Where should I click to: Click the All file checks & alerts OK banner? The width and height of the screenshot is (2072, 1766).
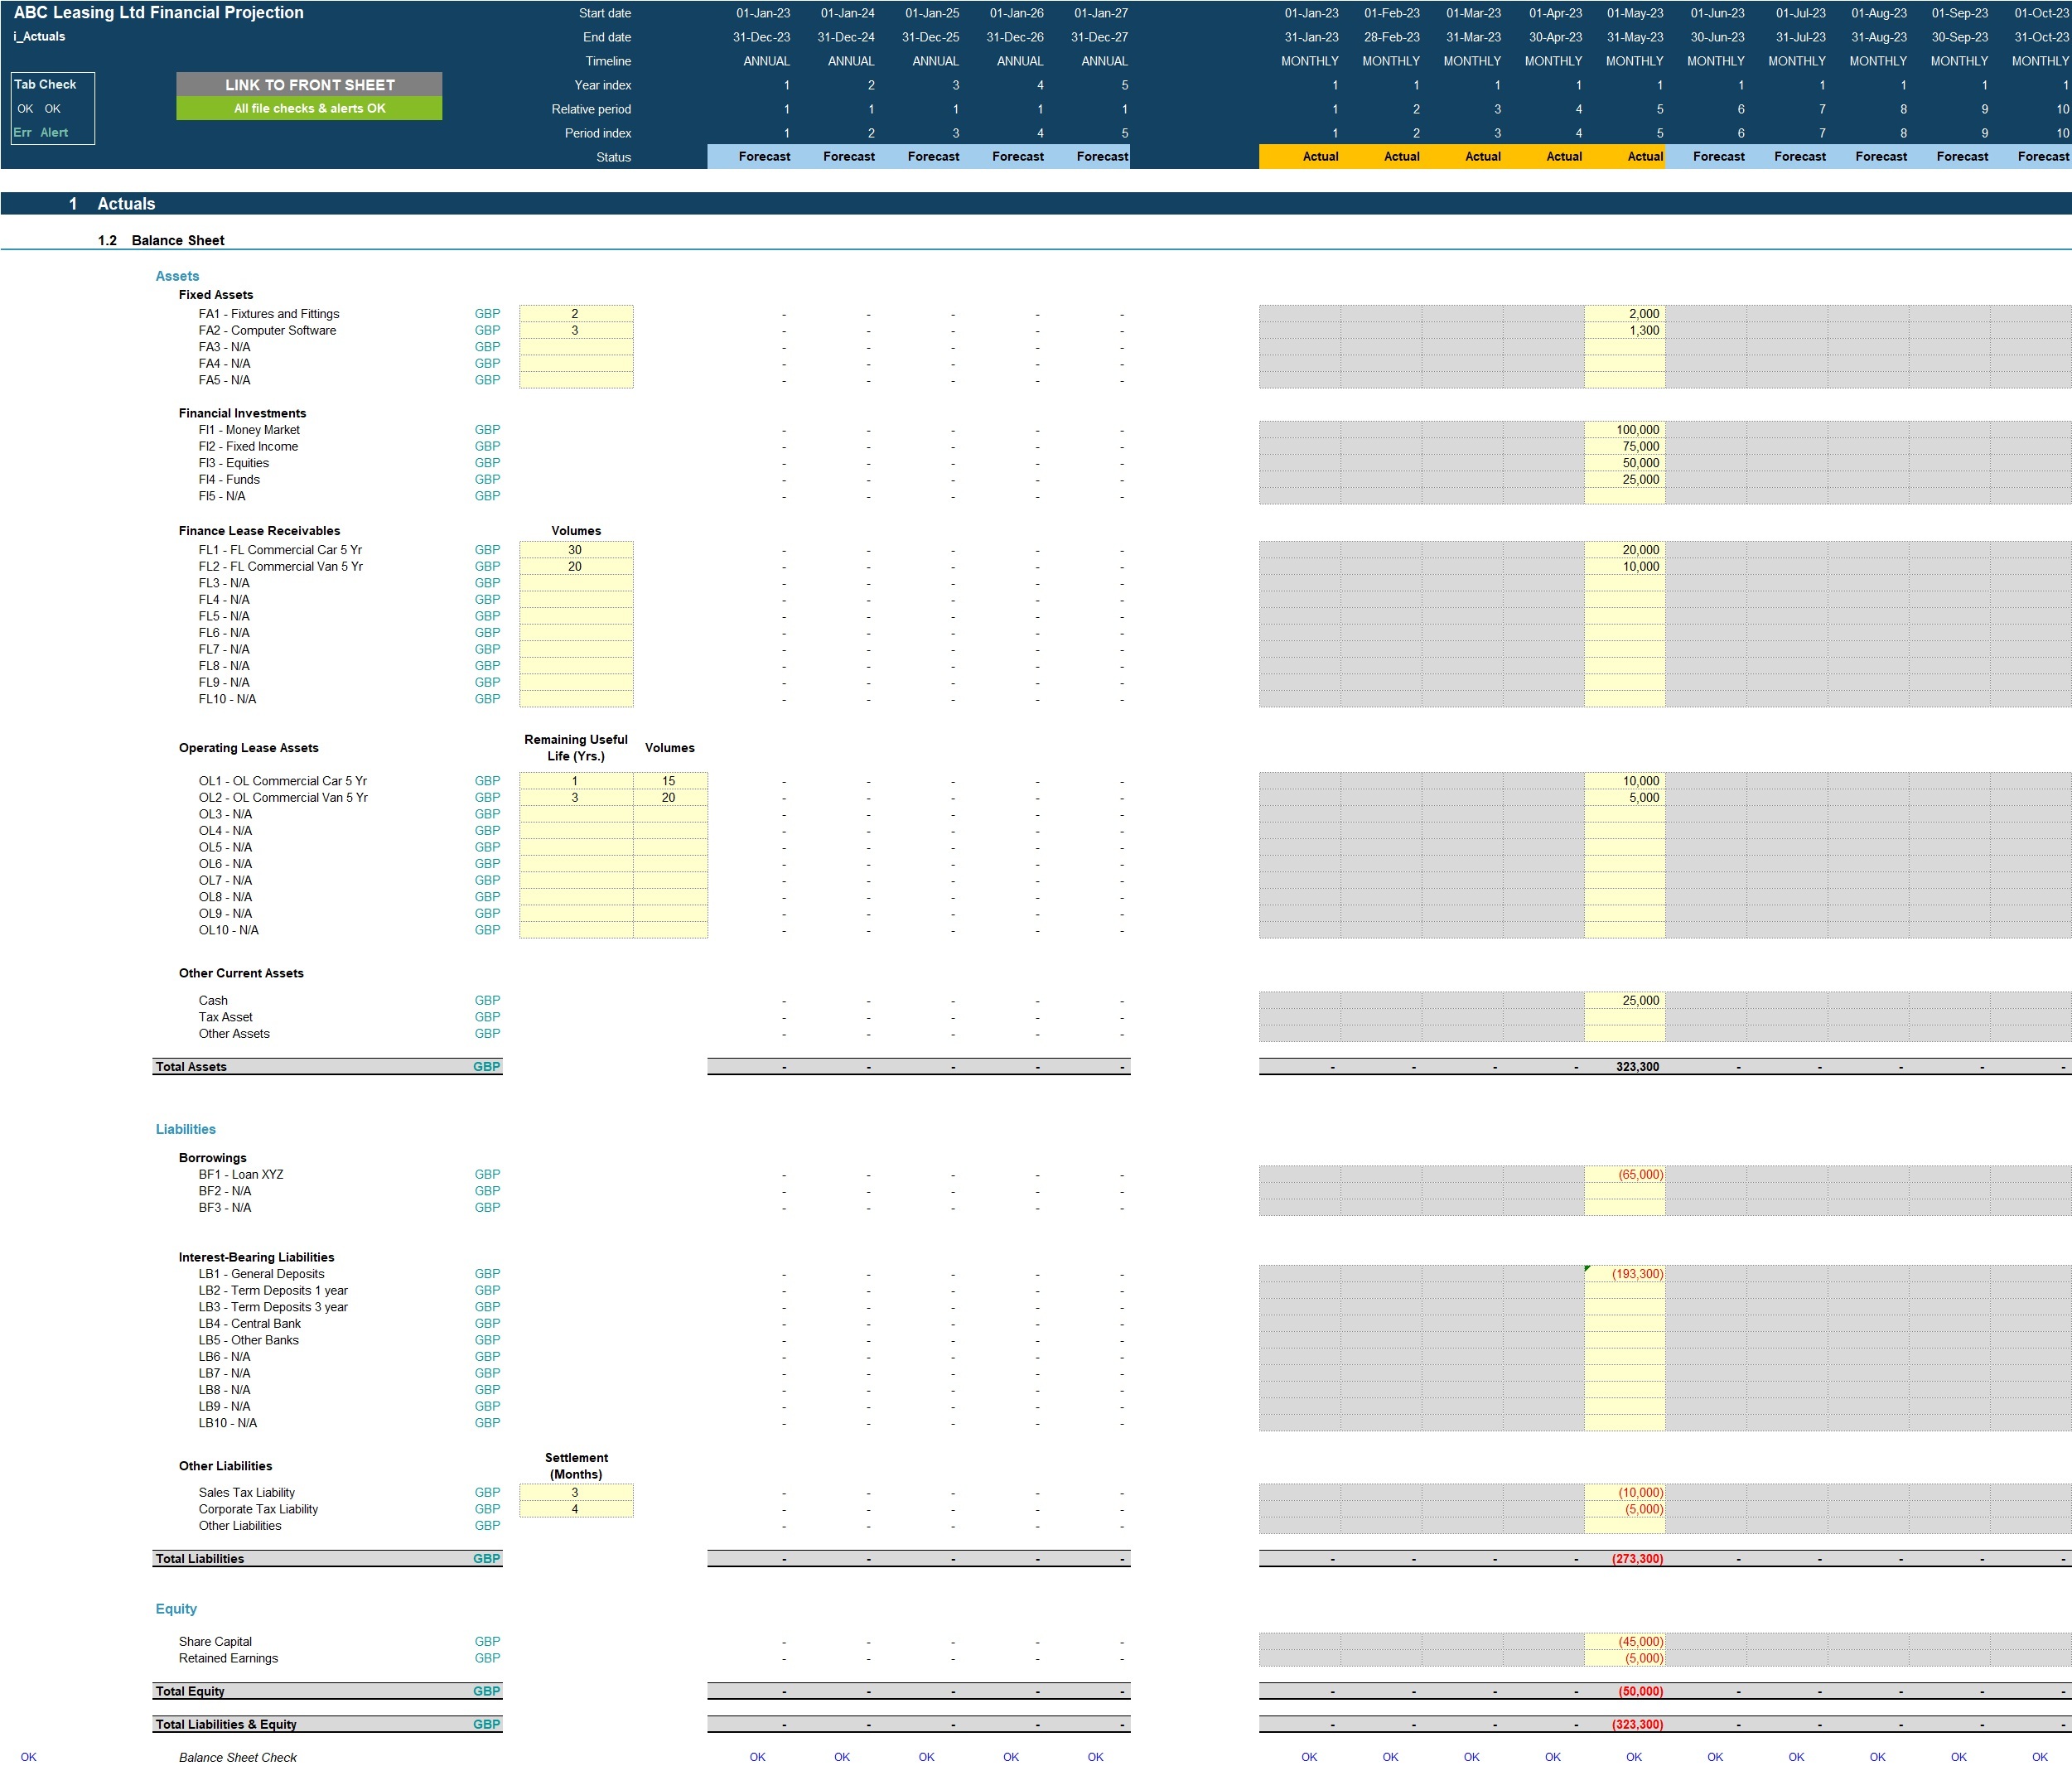pos(308,106)
